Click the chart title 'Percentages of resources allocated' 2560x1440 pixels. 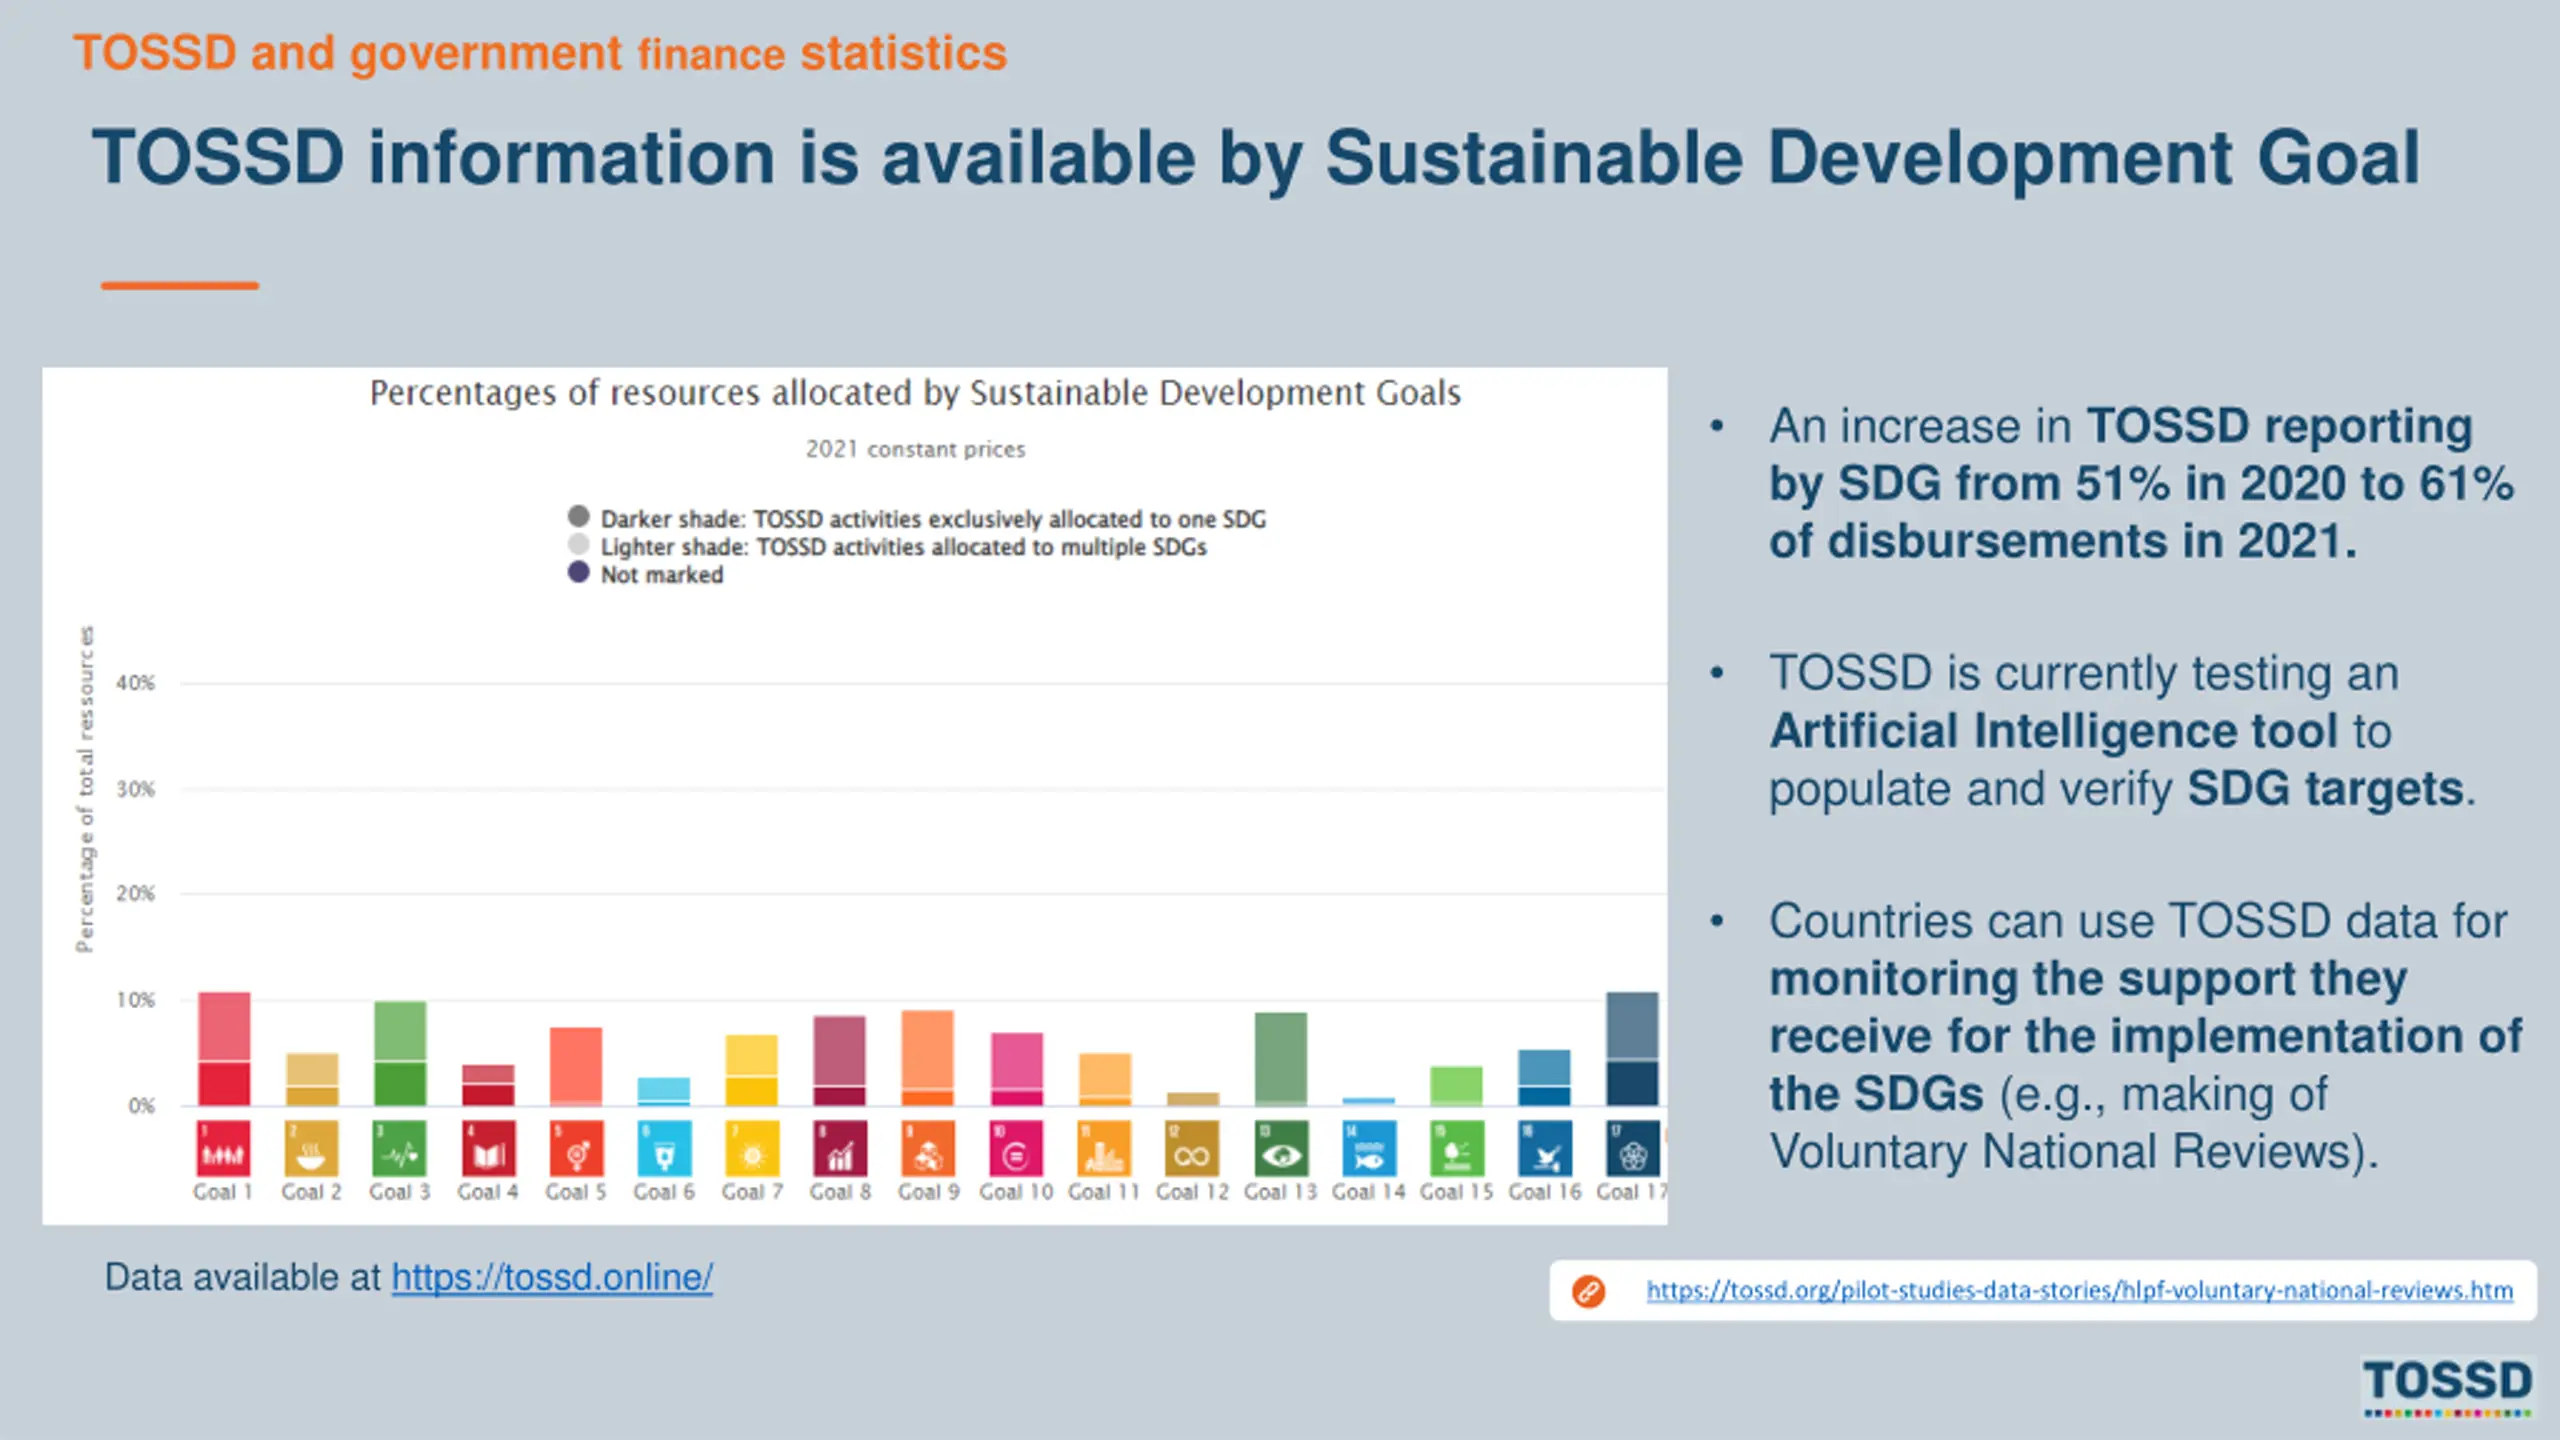coord(915,393)
